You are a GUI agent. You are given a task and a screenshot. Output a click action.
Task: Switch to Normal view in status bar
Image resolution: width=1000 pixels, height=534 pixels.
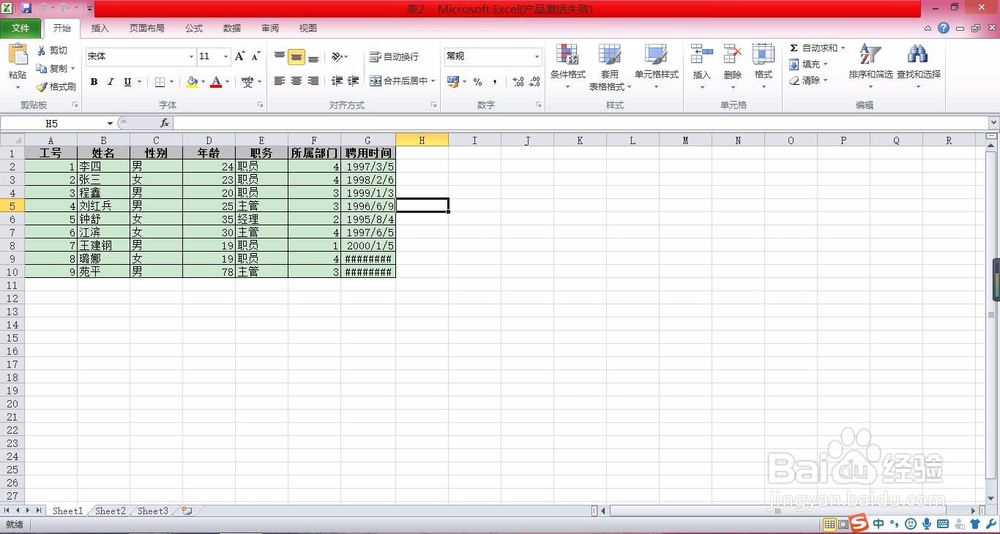point(830,524)
